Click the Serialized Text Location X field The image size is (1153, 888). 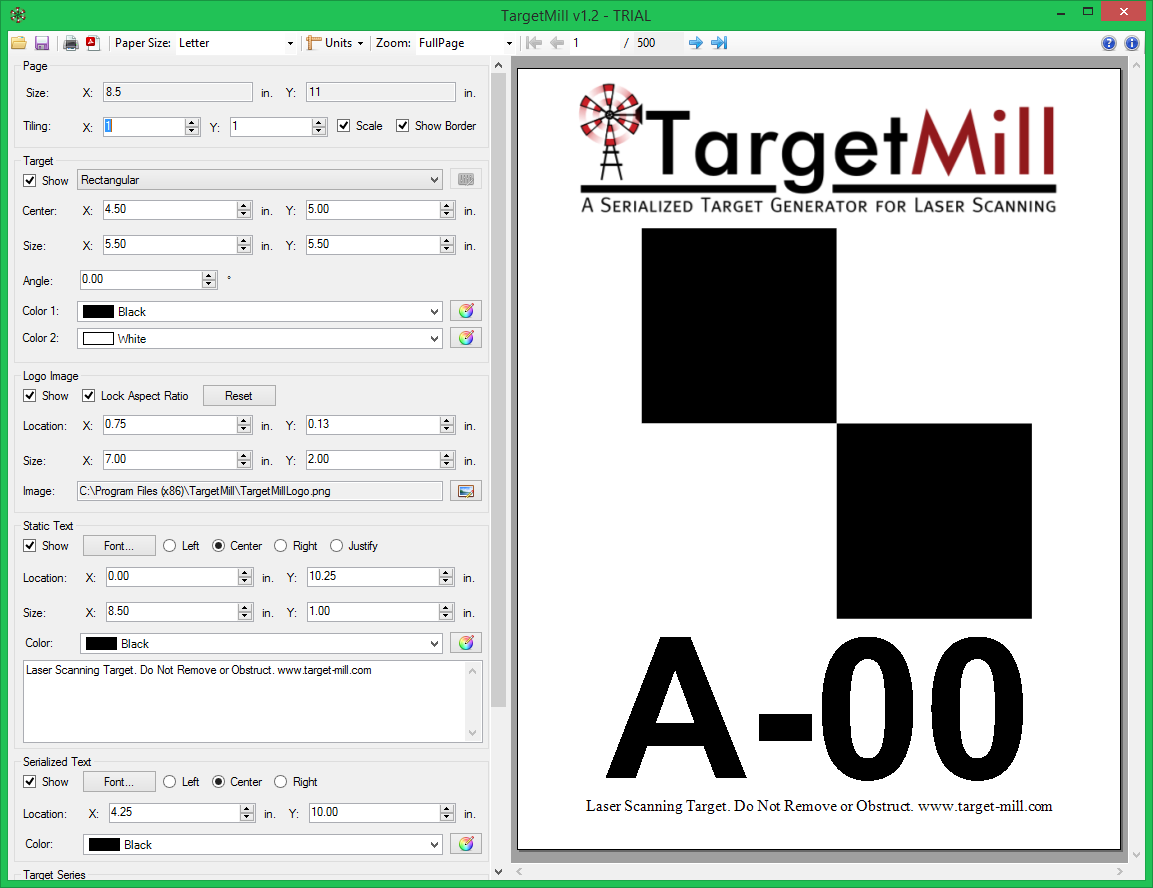pos(174,812)
